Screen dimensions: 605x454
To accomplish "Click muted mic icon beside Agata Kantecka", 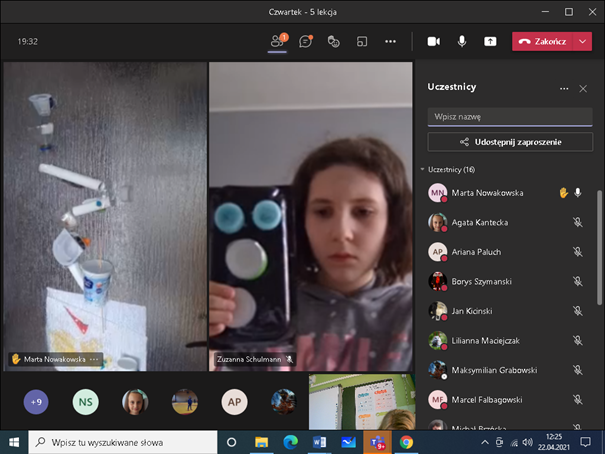I will coord(577,222).
